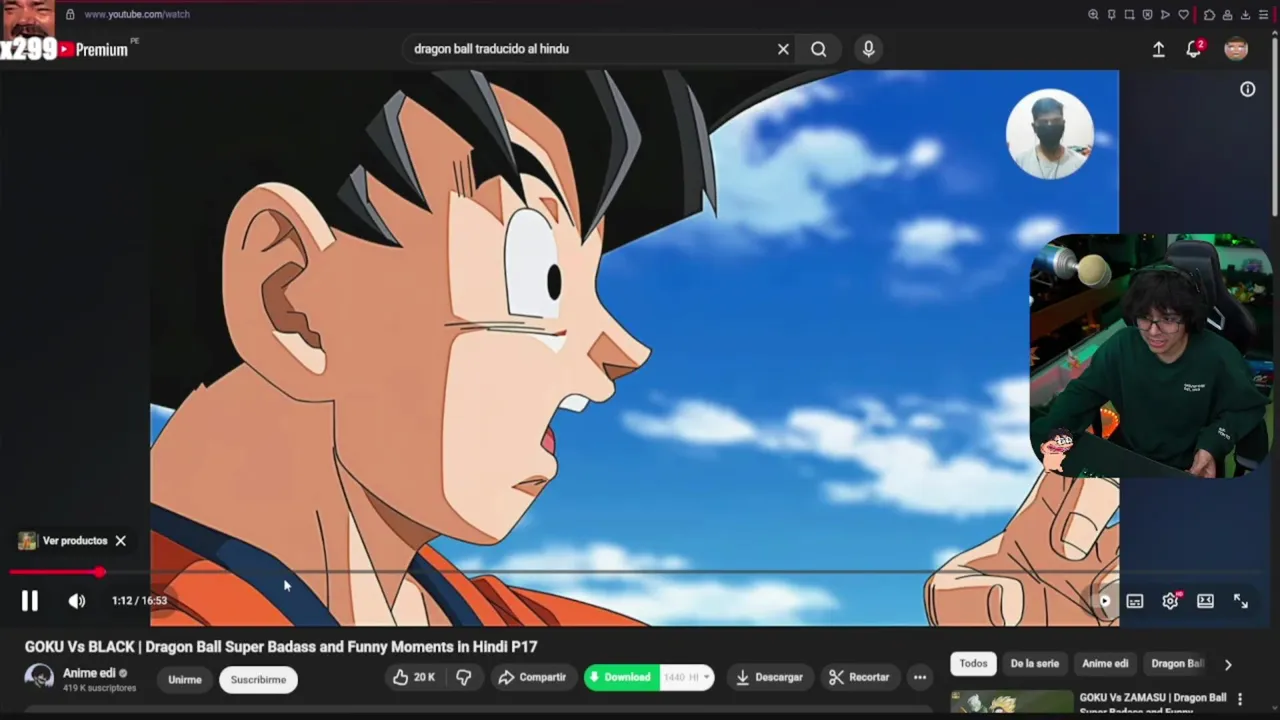Click the '1:12 / 16:53' time display
Screen dimensions: 1280x720
coord(140,601)
